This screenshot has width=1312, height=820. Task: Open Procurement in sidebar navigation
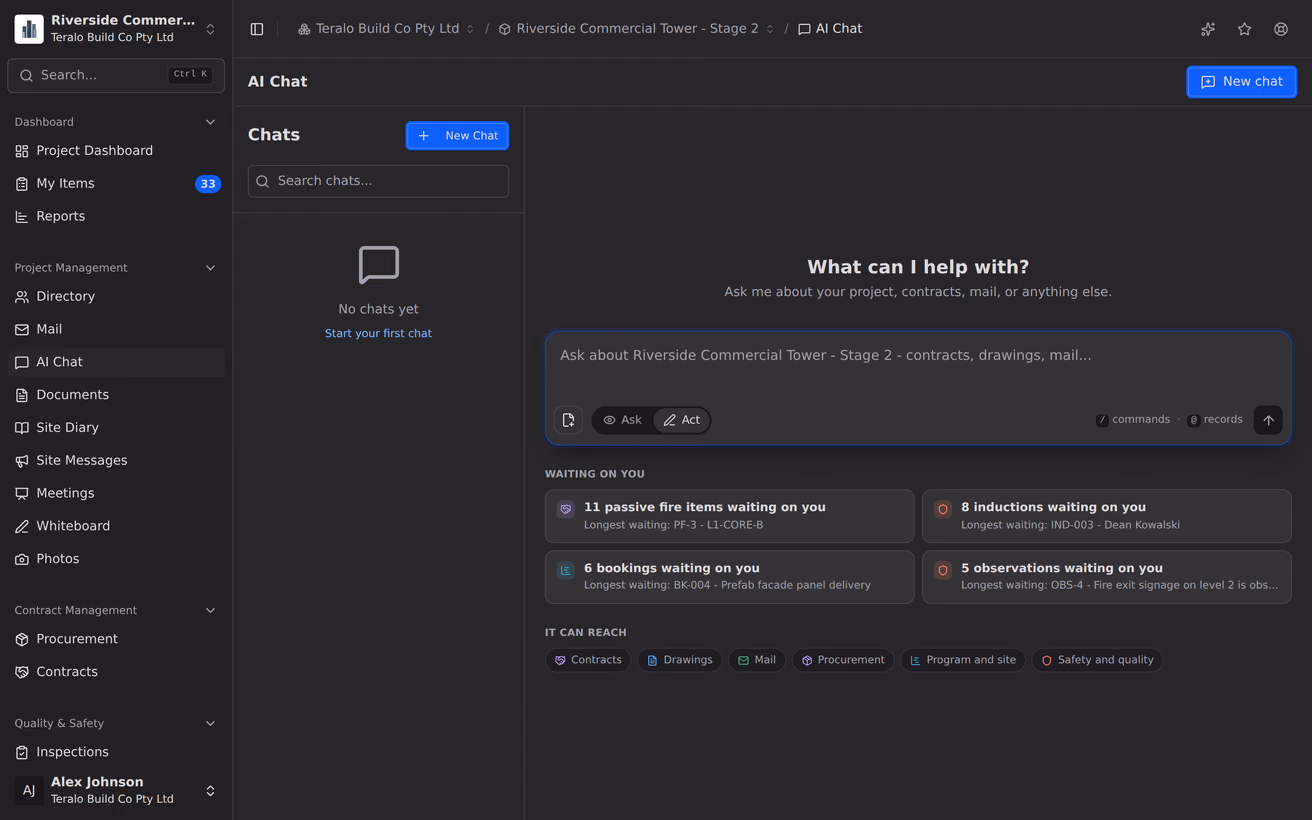pyautogui.click(x=116, y=639)
